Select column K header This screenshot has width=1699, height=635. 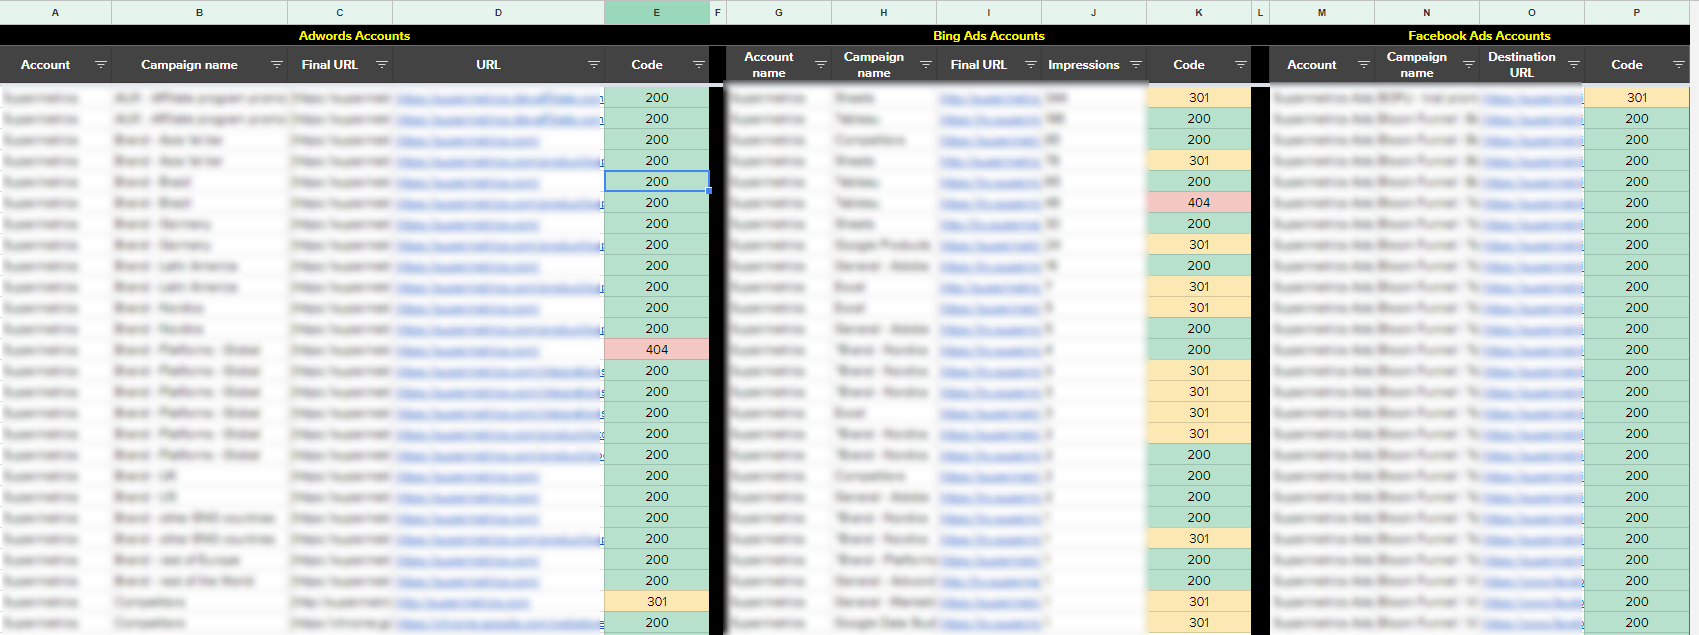[1199, 13]
